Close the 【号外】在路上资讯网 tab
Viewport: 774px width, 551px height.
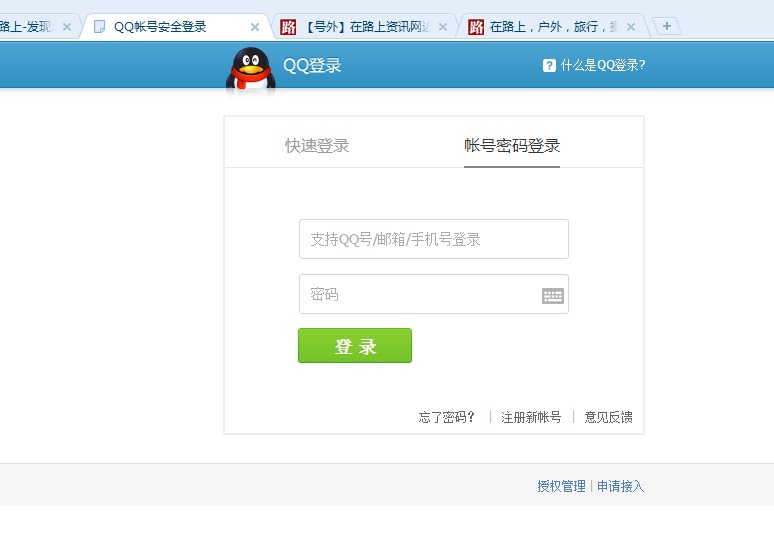pyautogui.click(x=443, y=27)
